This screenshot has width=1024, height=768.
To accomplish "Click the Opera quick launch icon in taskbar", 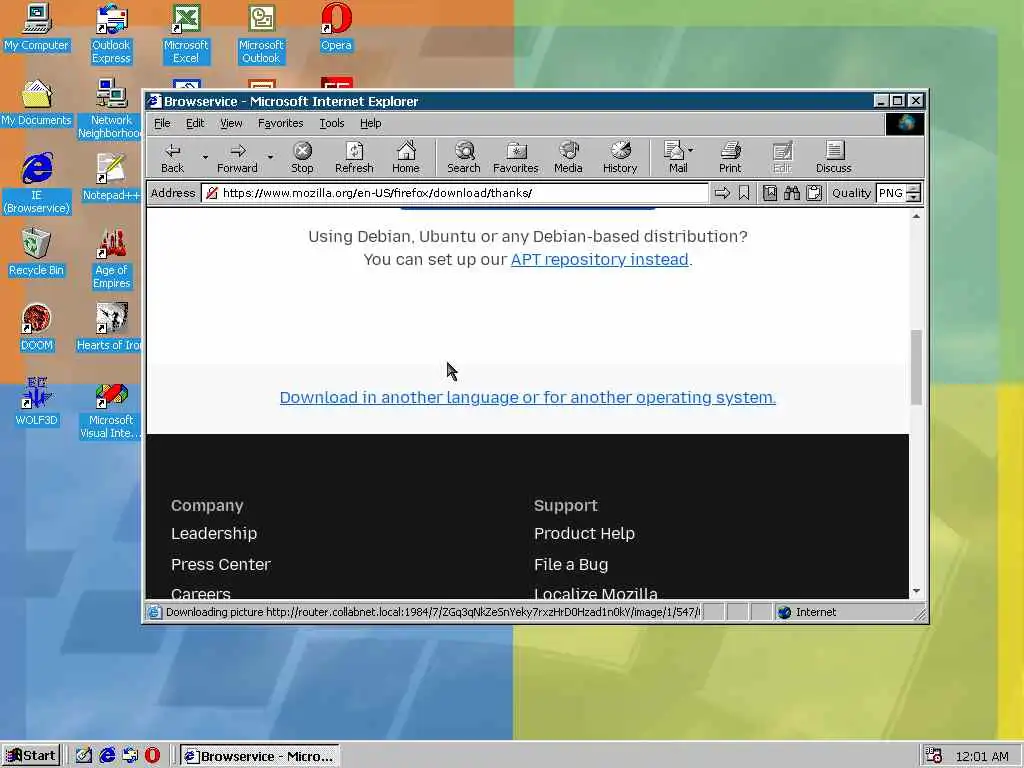I will coord(152,756).
